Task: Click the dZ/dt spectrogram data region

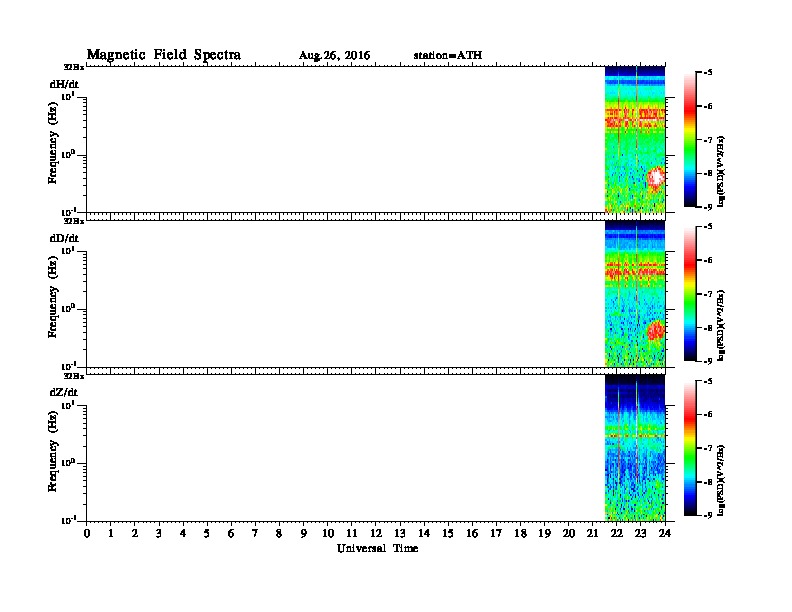Action: click(635, 448)
